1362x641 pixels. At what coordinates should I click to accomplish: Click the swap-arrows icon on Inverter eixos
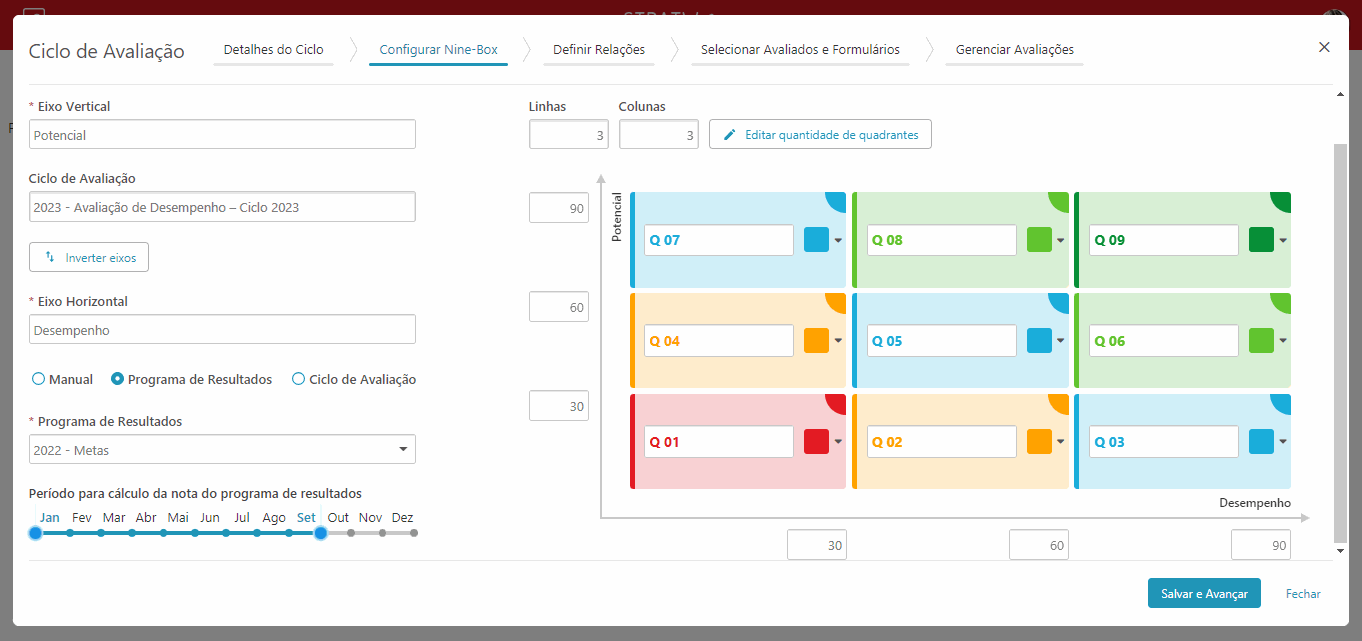coord(50,257)
